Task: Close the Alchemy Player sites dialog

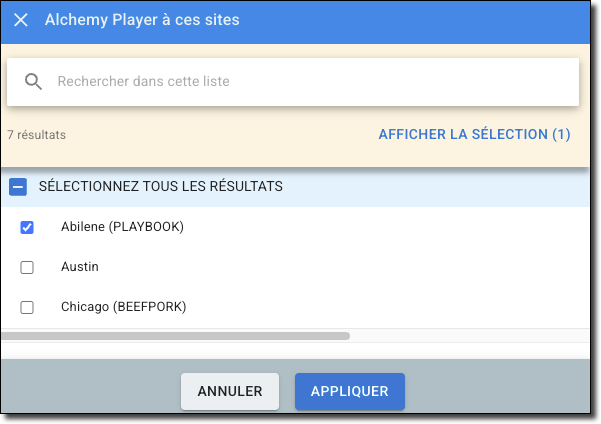Action: pos(21,20)
